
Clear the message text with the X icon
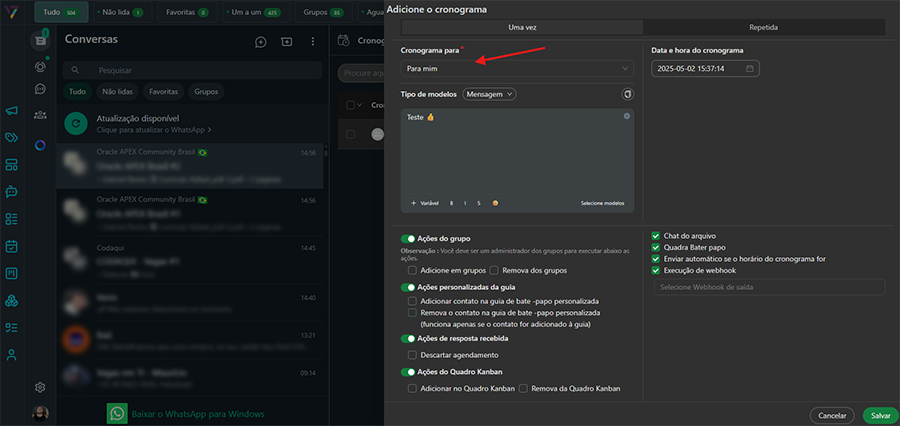click(627, 117)
